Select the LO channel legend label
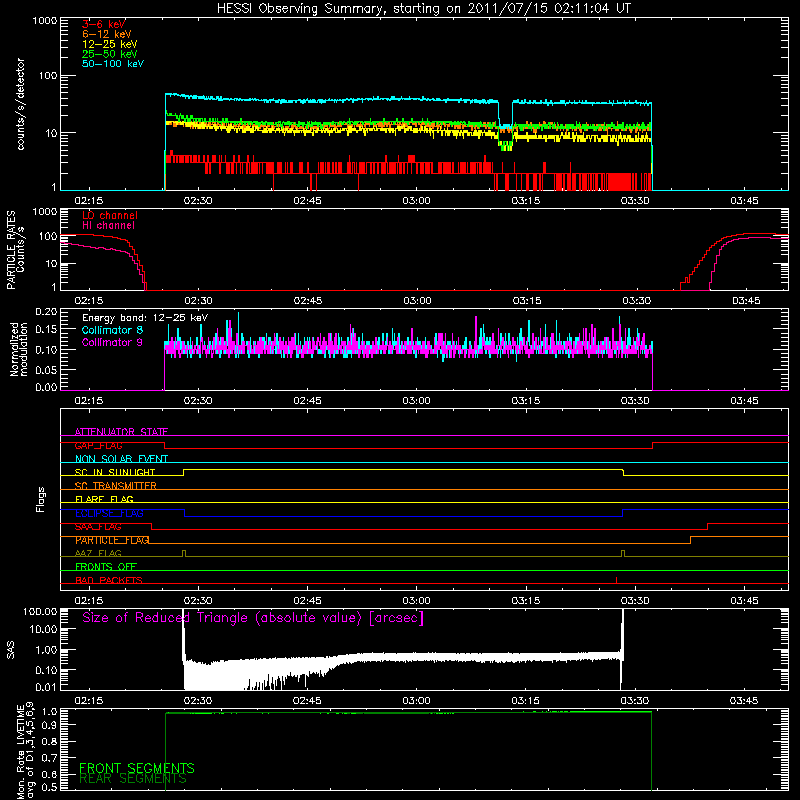This screenshot has height=800, width=800. click(x=110, y=215)
